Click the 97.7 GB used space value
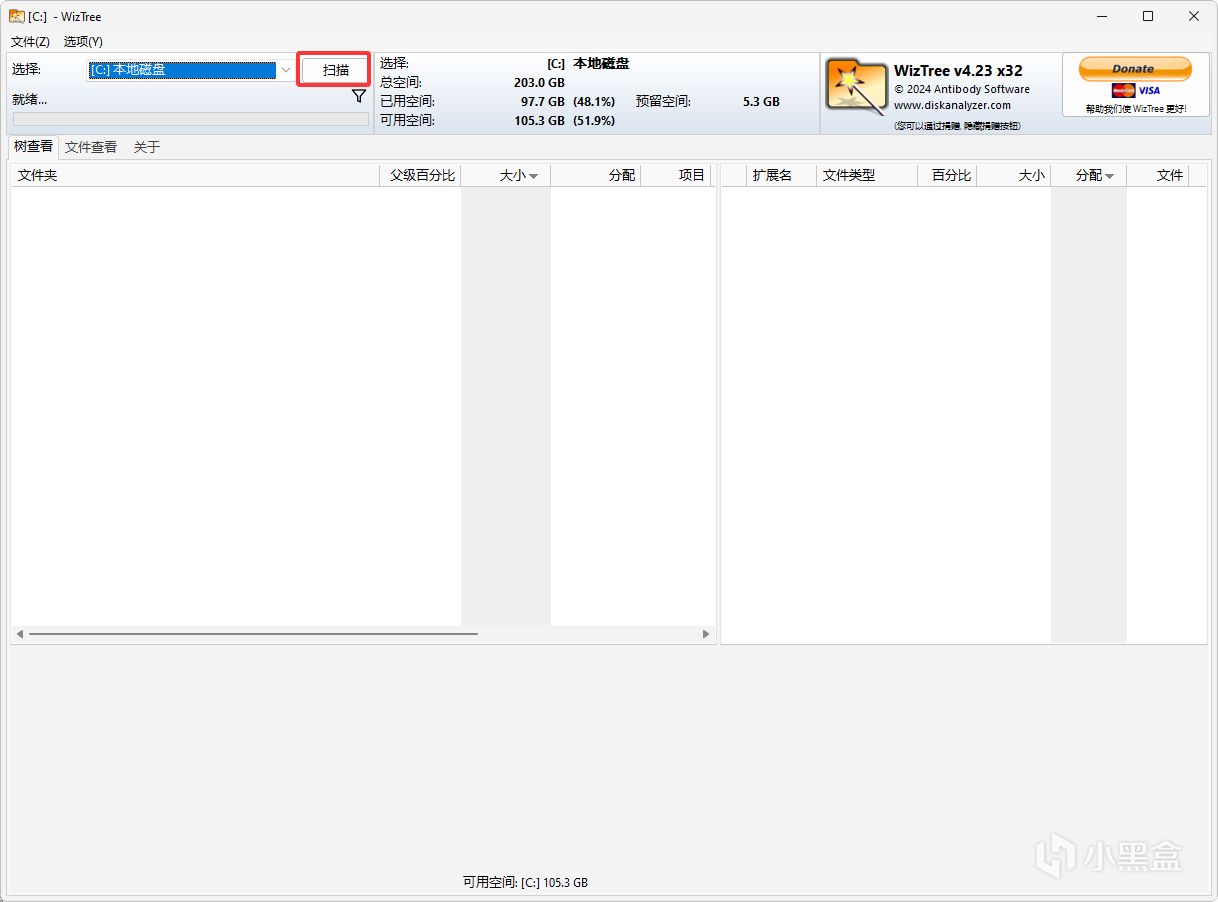 tap(543, 102)
